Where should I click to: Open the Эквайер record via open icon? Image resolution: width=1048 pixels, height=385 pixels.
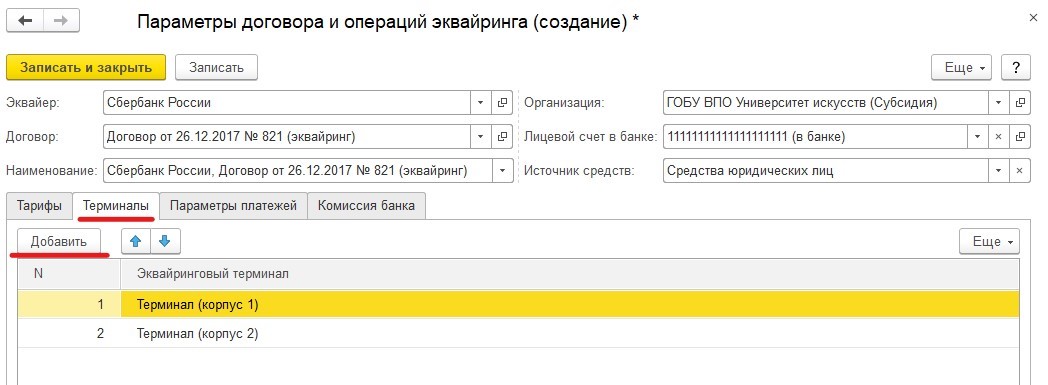[x=502, y=103]
